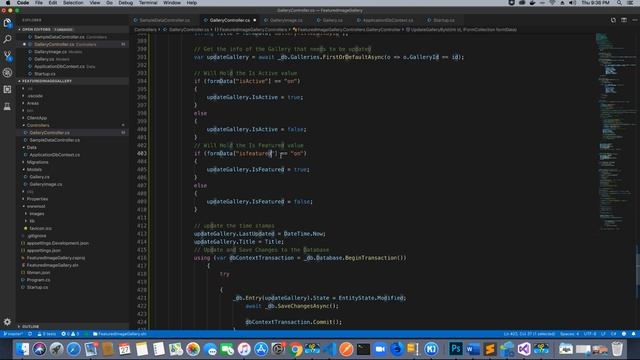Collapse the wwwroot folder
This screenshot has width=640, height=360.
tap(36, 206)
